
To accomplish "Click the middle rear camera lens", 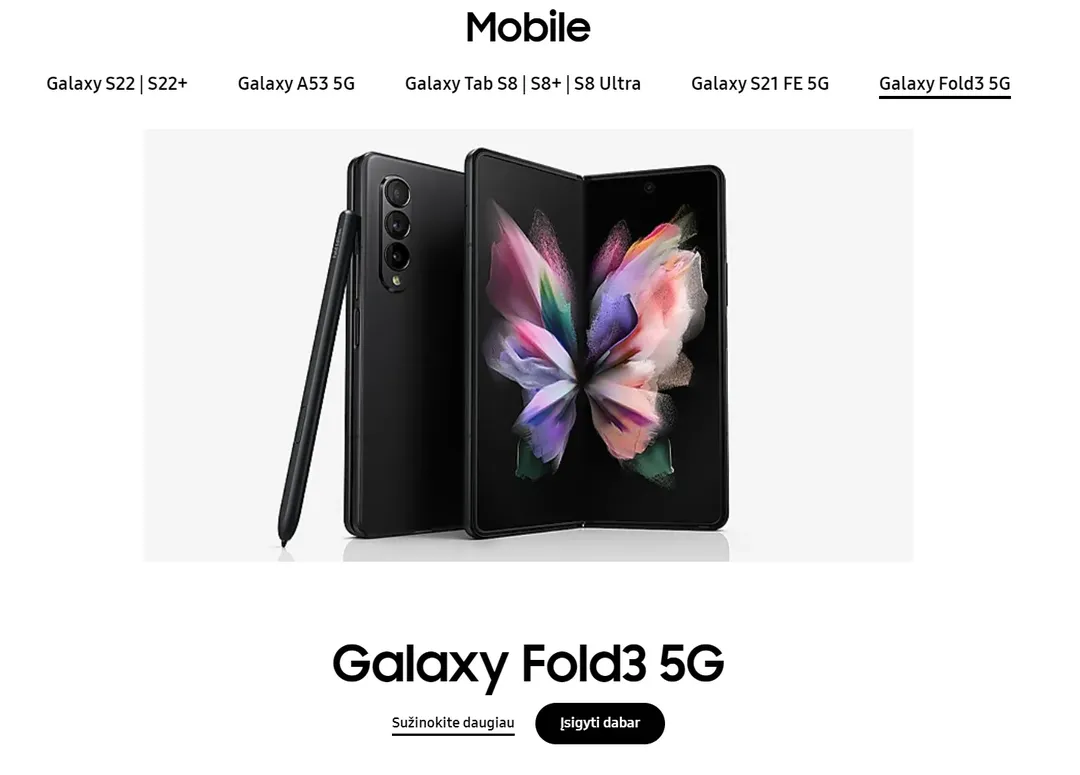I will (397, 224).
